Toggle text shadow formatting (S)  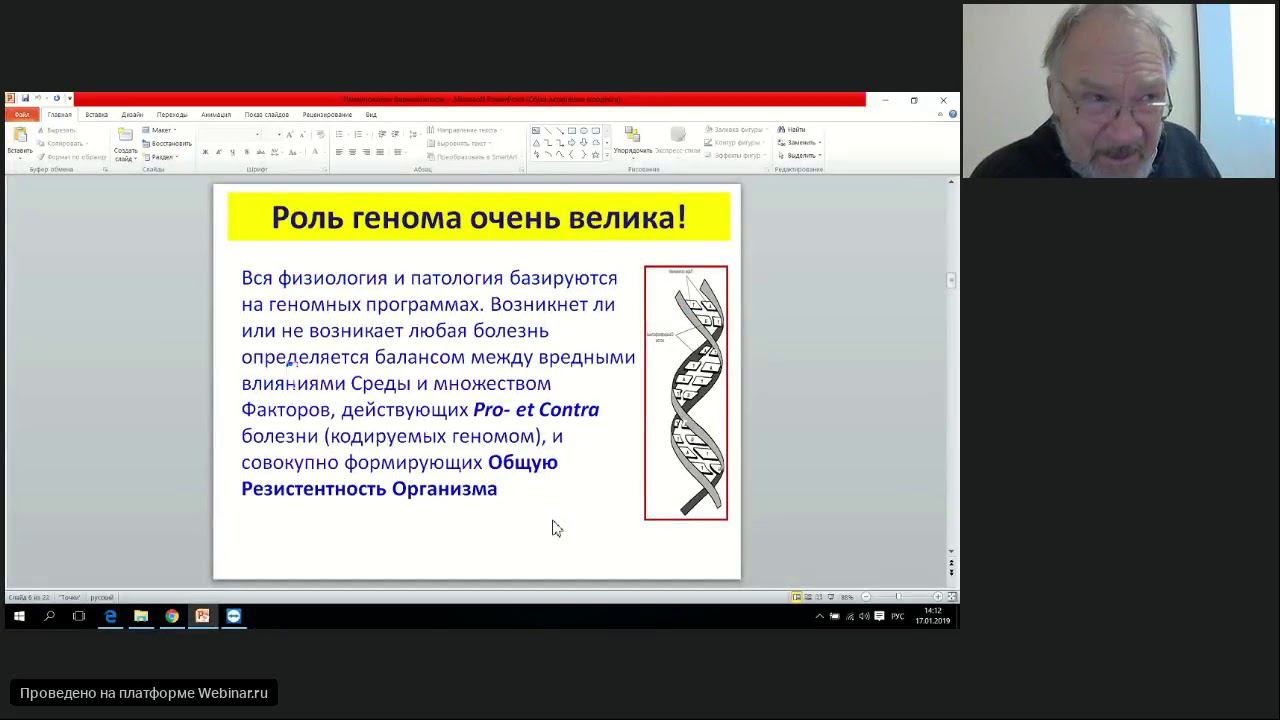click(246, 152)
